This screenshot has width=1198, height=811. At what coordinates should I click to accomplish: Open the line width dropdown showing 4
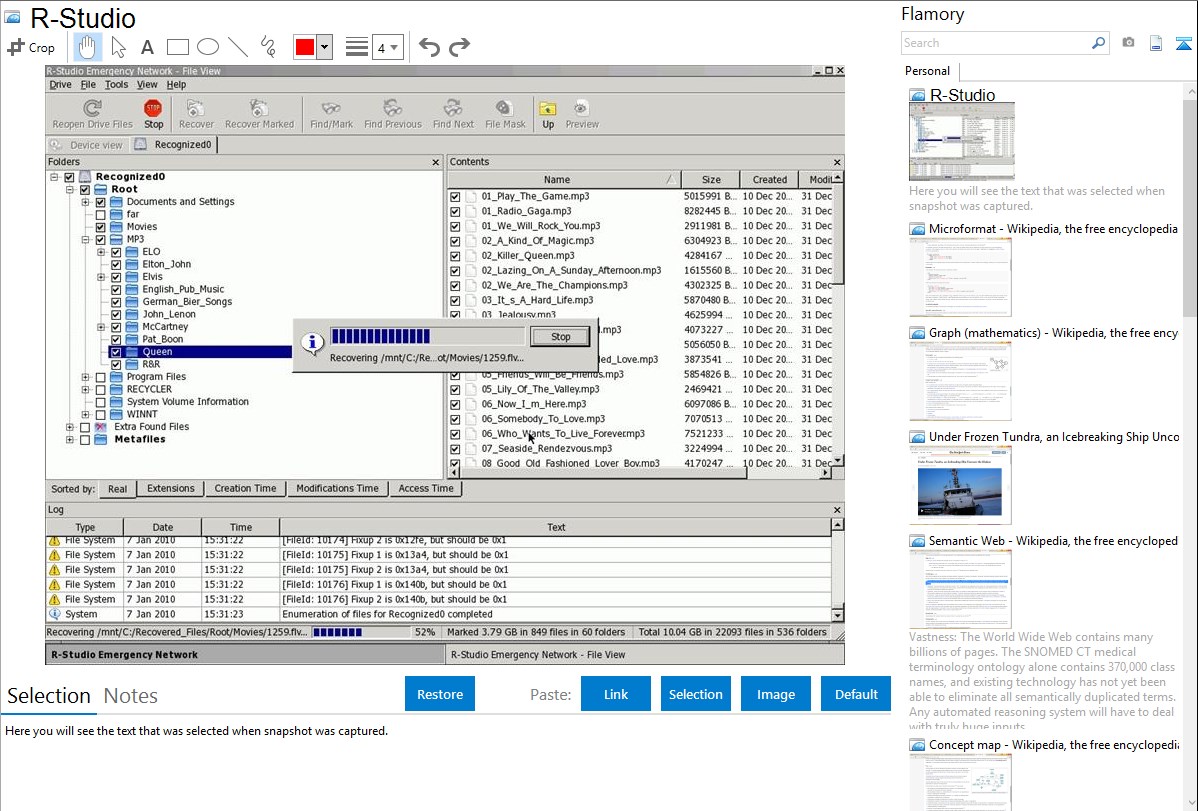coord(388,47)
